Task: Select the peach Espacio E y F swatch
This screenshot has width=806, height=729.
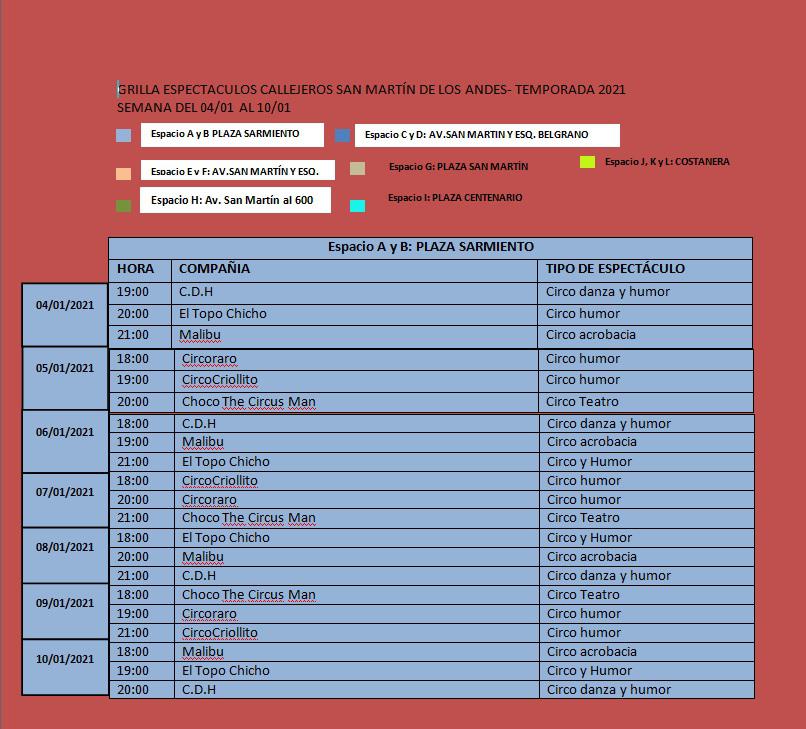Action: (x=124, y=173)
